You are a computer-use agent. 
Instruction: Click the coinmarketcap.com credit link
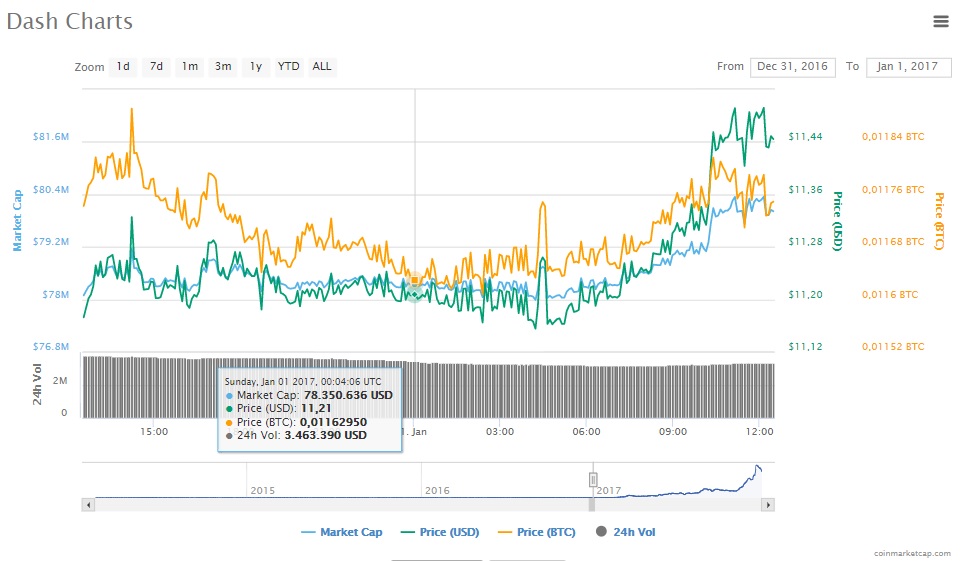[912, 553]
